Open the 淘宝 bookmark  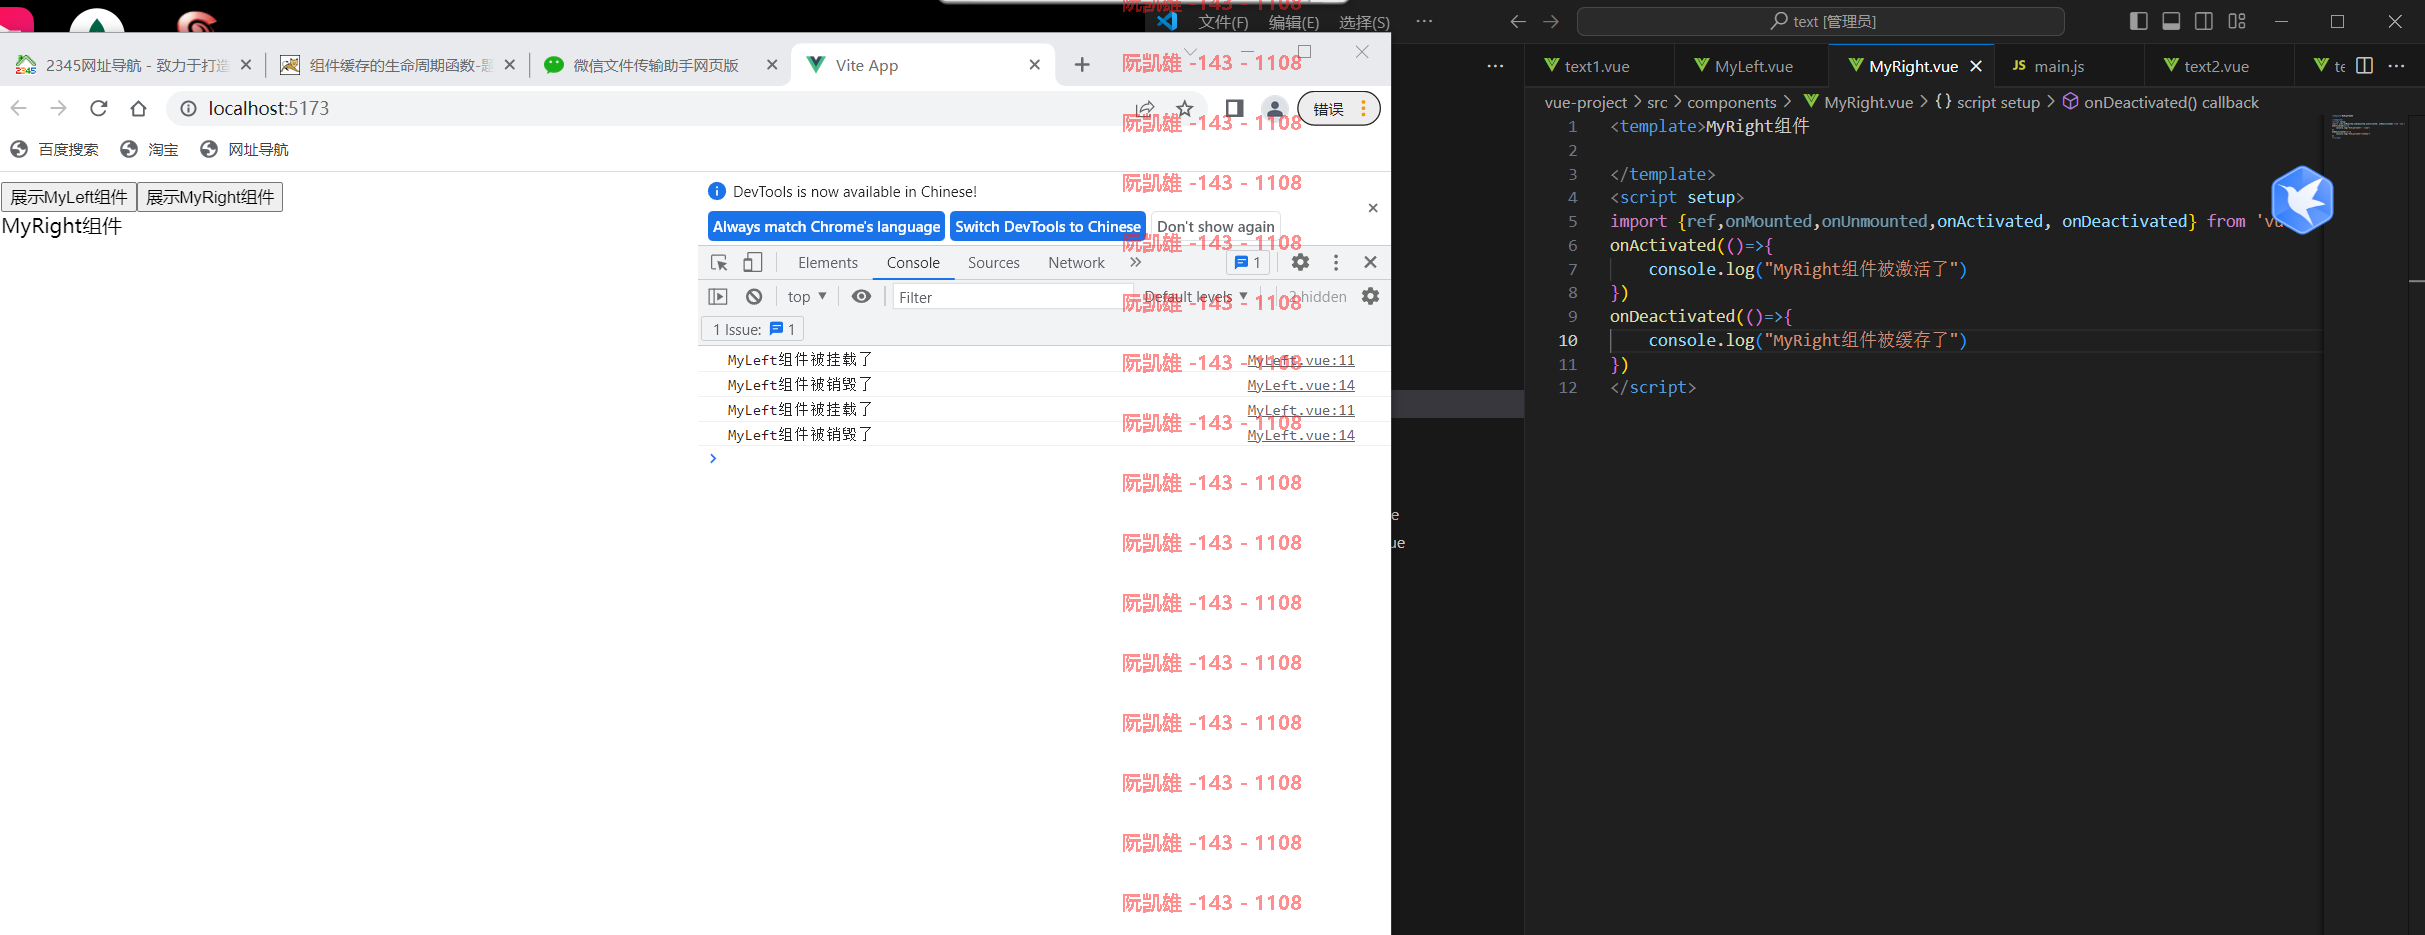(150, 149)
